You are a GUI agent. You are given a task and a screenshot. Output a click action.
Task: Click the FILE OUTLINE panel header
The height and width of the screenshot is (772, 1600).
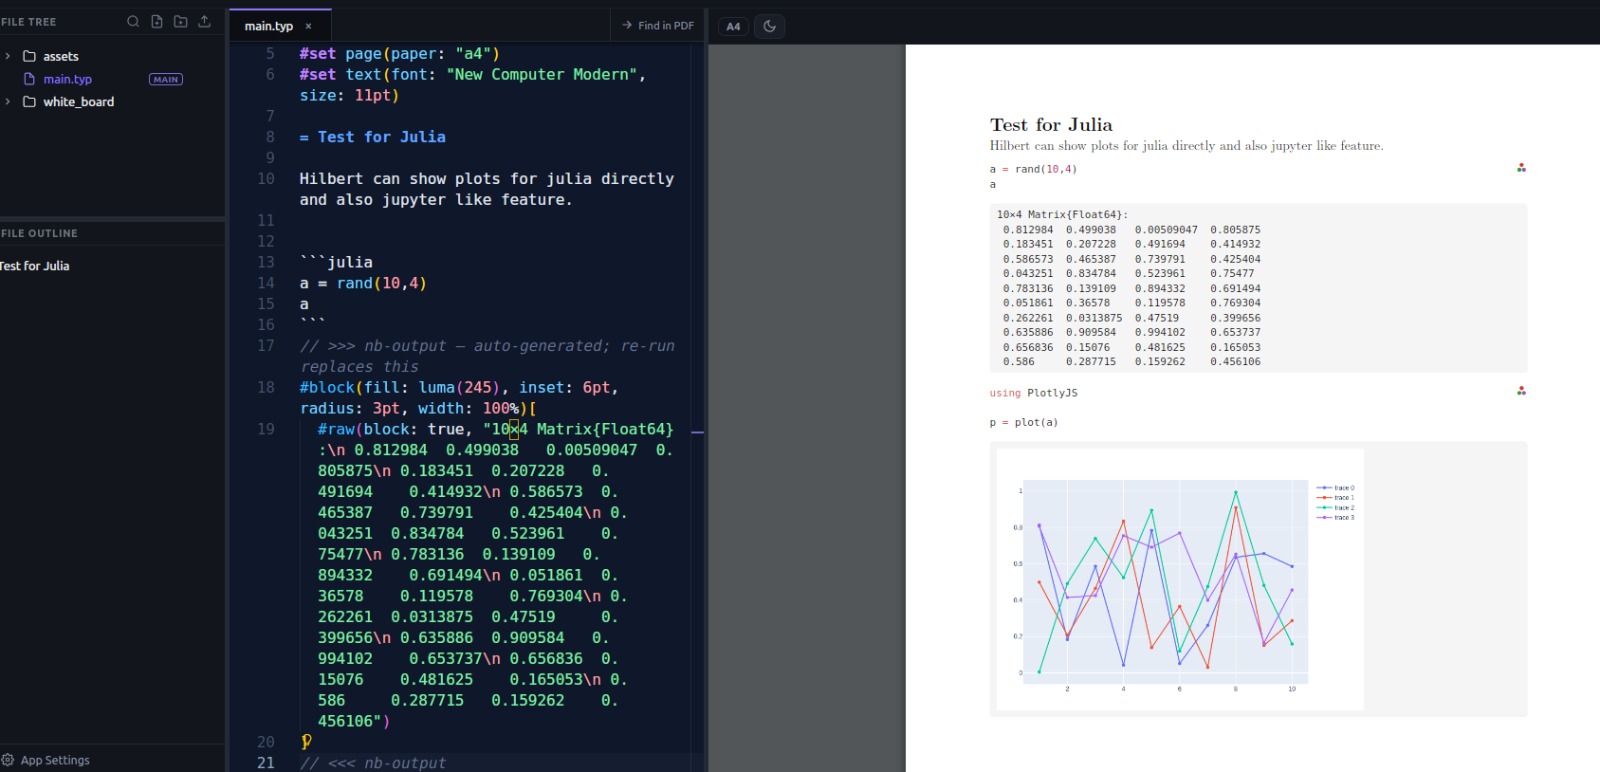click(x=40, y=233)
